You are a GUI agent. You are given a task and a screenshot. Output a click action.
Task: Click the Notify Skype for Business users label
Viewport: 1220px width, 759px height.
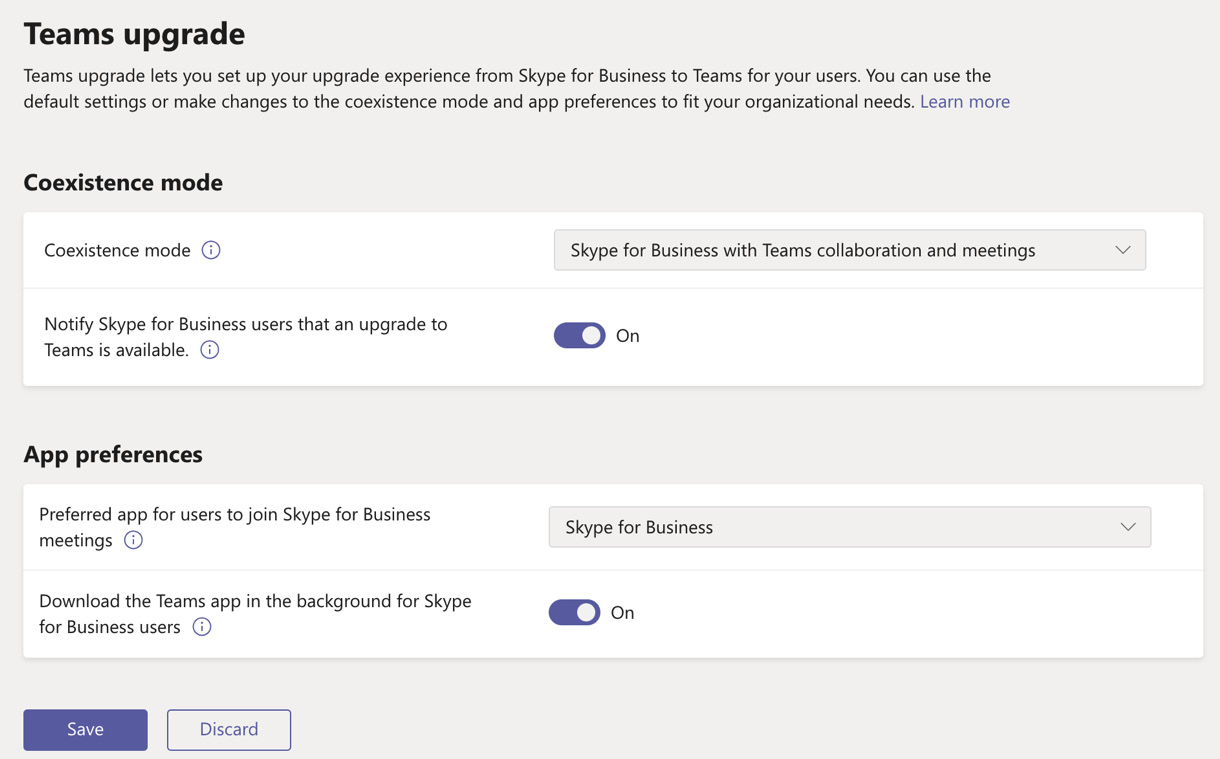tap(246, 337)
